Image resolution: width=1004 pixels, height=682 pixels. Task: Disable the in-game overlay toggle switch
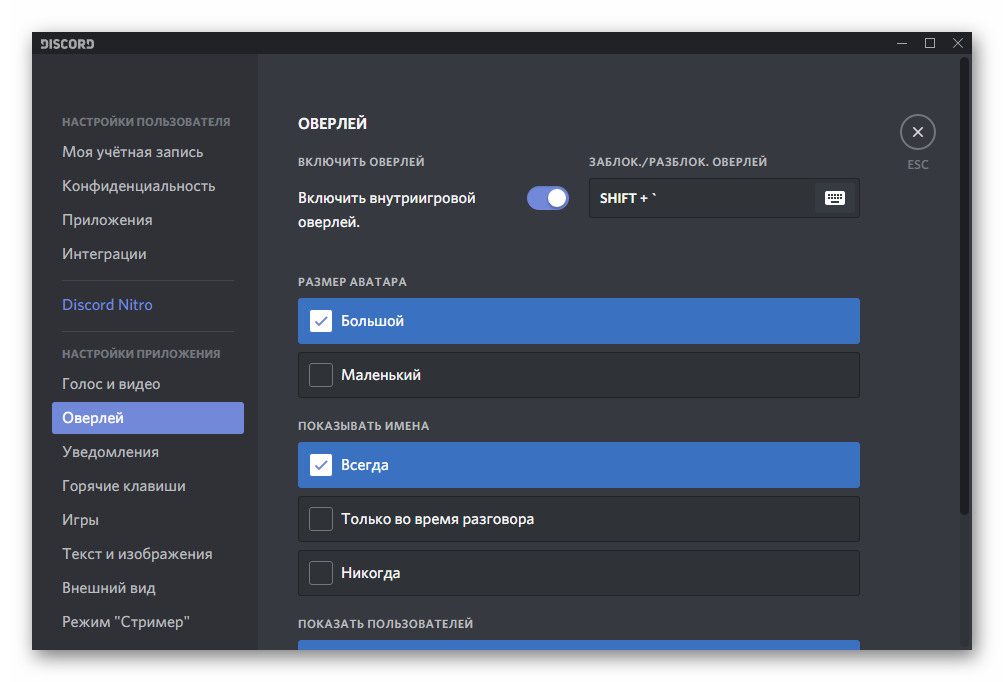click(547, 198)
